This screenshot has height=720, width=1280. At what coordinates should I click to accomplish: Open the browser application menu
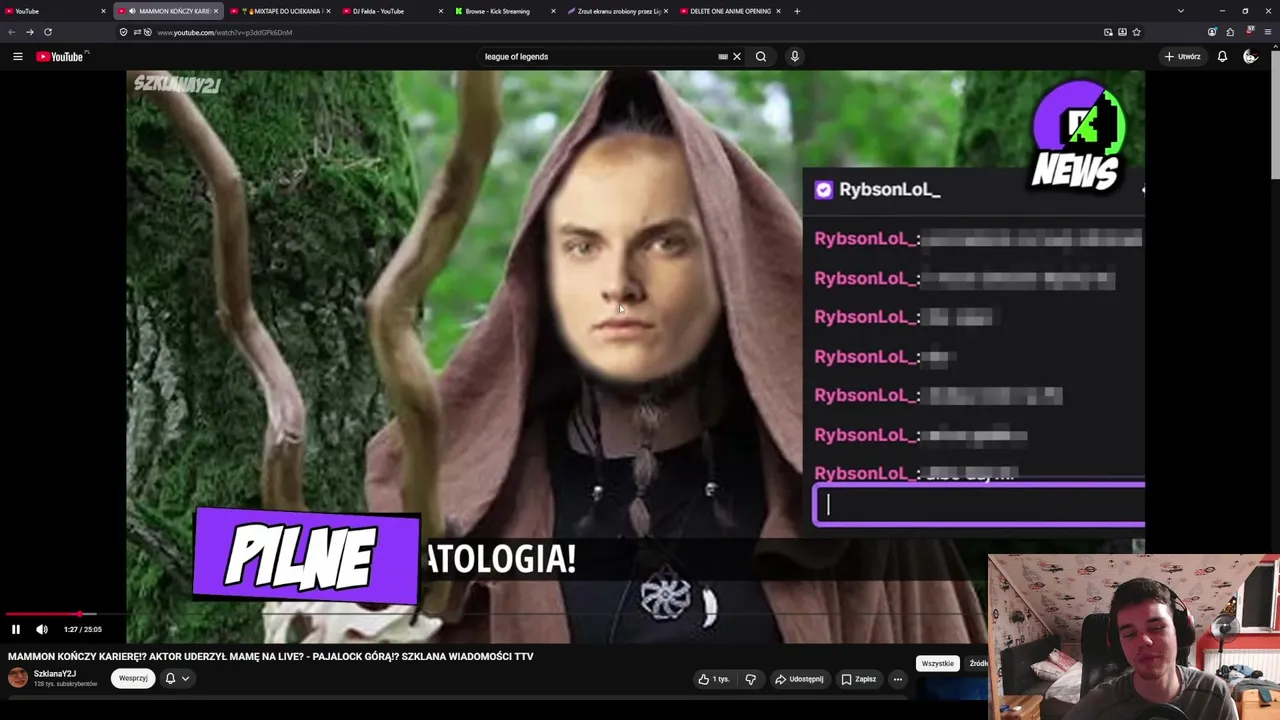(x=1268, y=32)
